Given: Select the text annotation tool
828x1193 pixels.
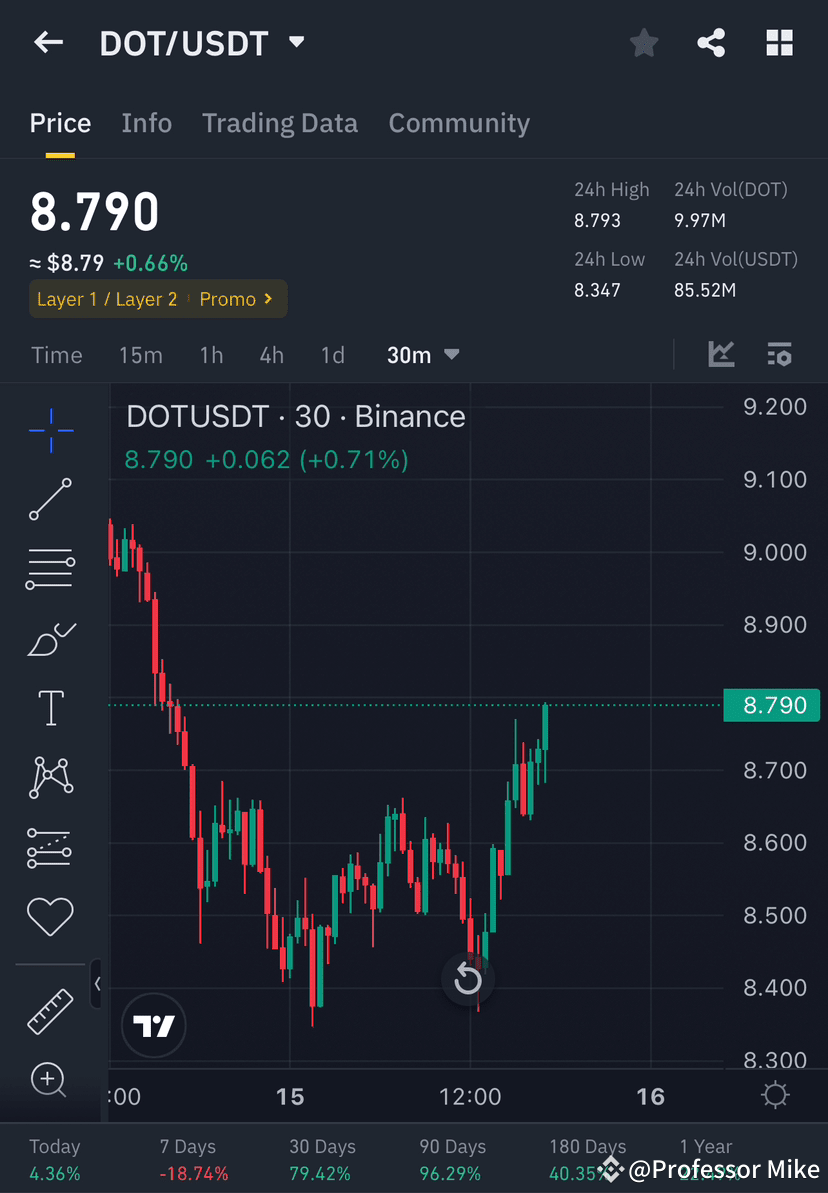Looking at the screenshot, I should point(50,707).
